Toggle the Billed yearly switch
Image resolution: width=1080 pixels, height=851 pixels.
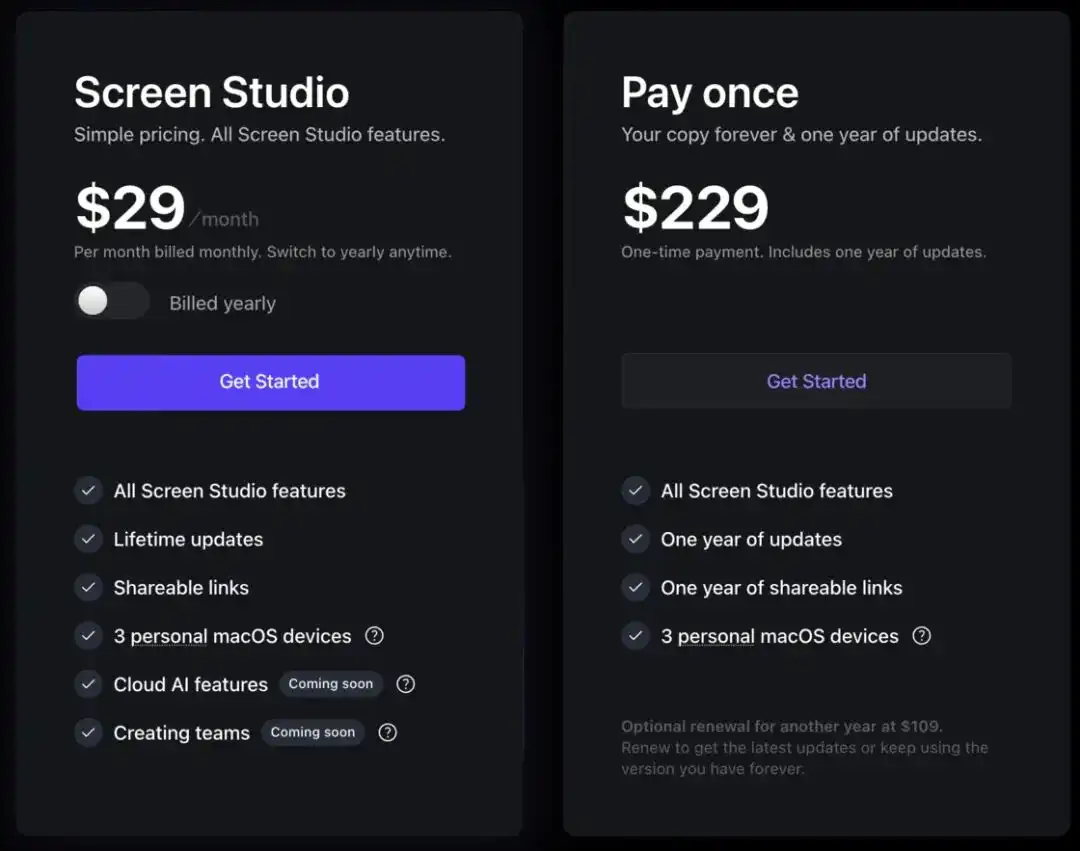111,302
